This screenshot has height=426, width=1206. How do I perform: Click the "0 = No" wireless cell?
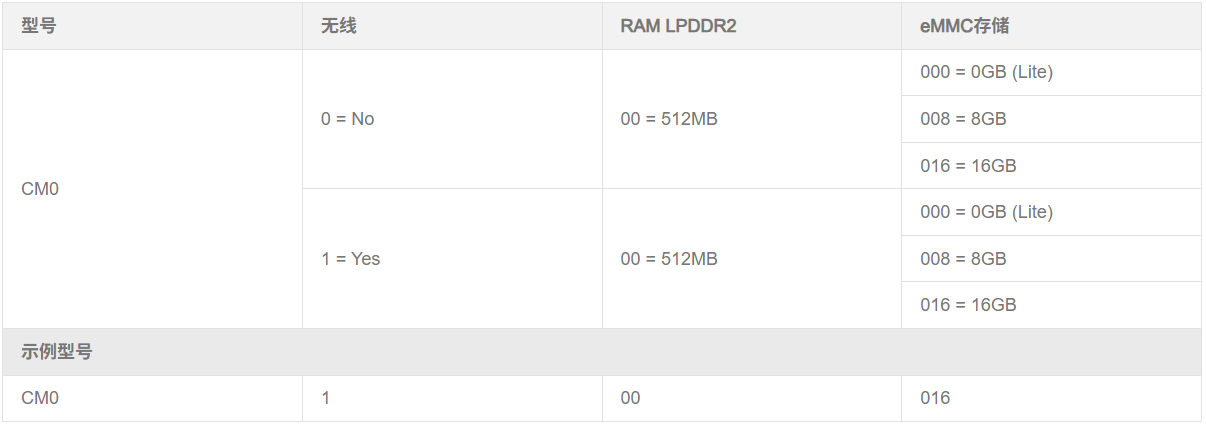[x=348, y=119]
